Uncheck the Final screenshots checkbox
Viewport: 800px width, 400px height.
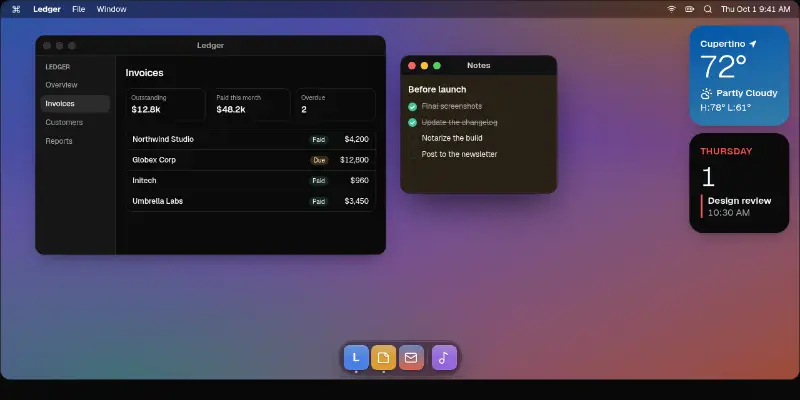pyautogui.click(x=413, y=107)
